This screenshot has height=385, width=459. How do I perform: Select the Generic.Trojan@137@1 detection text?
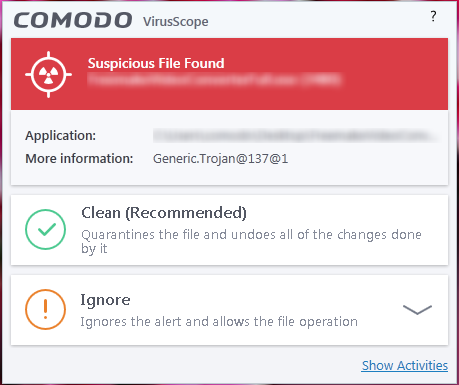[220, 159]
